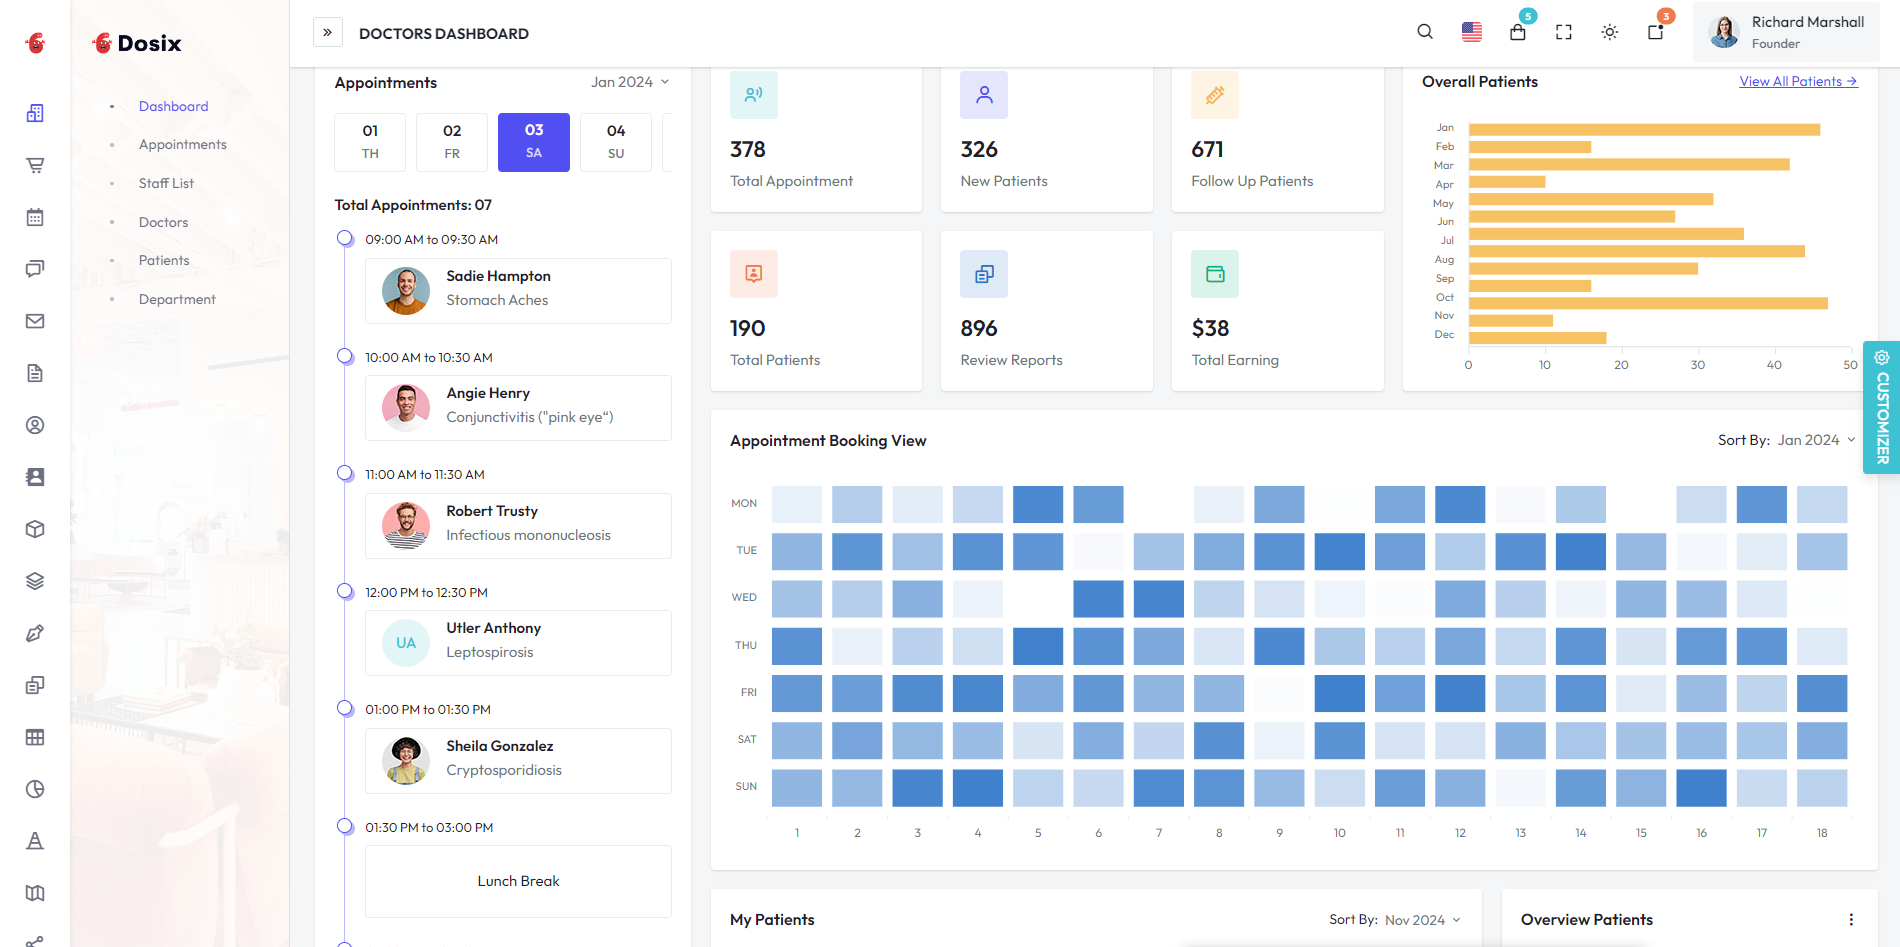Open the shopping cart sidebar icon
Viewport: 1900px width, 947px height.
[x=35, y=165]
